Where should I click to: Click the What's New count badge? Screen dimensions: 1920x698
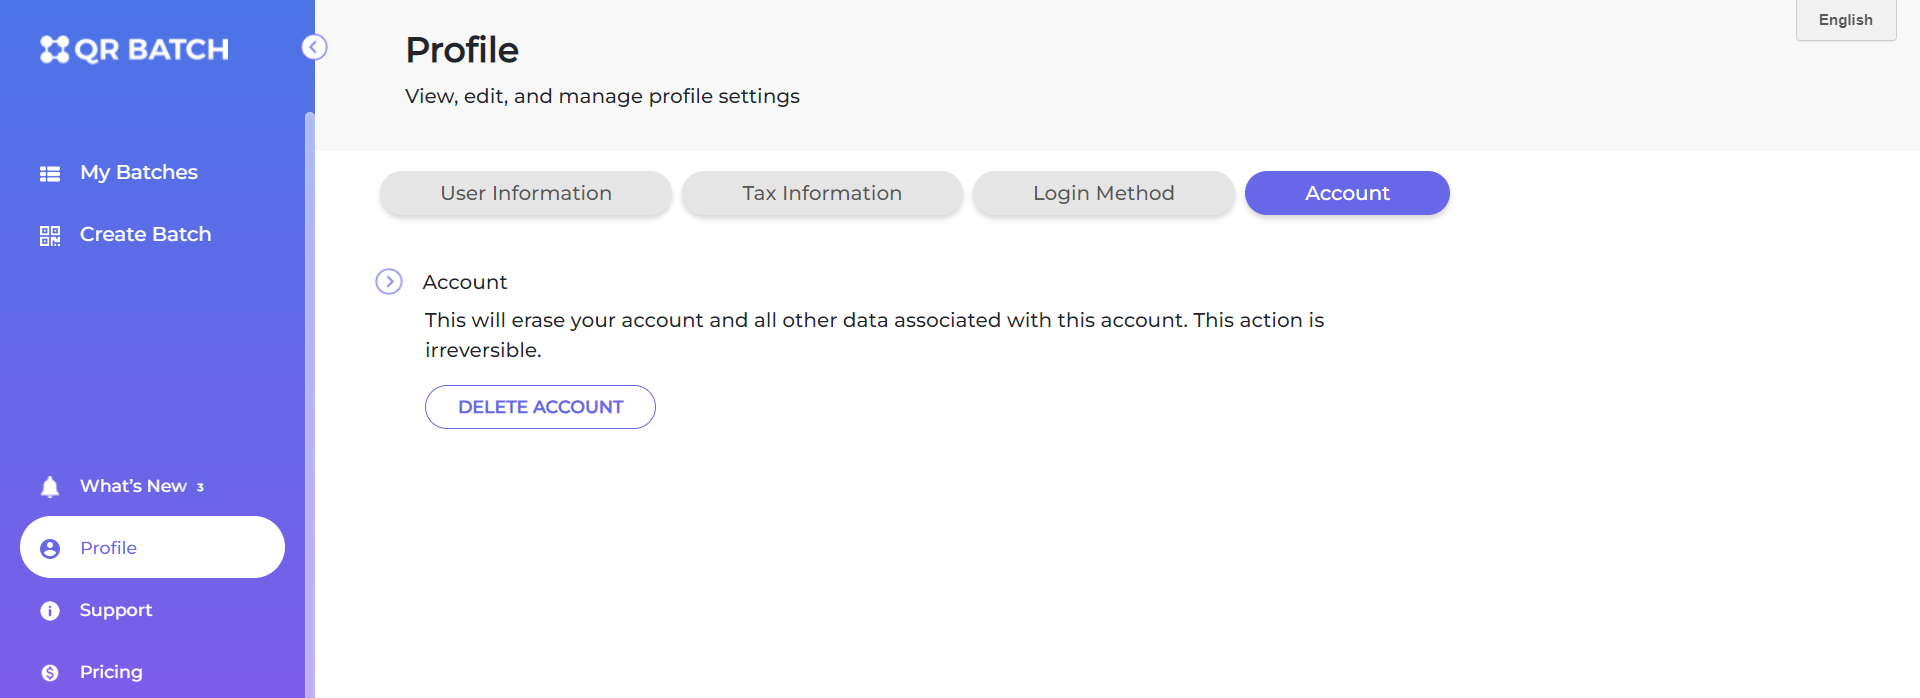(x=200, y=488)
